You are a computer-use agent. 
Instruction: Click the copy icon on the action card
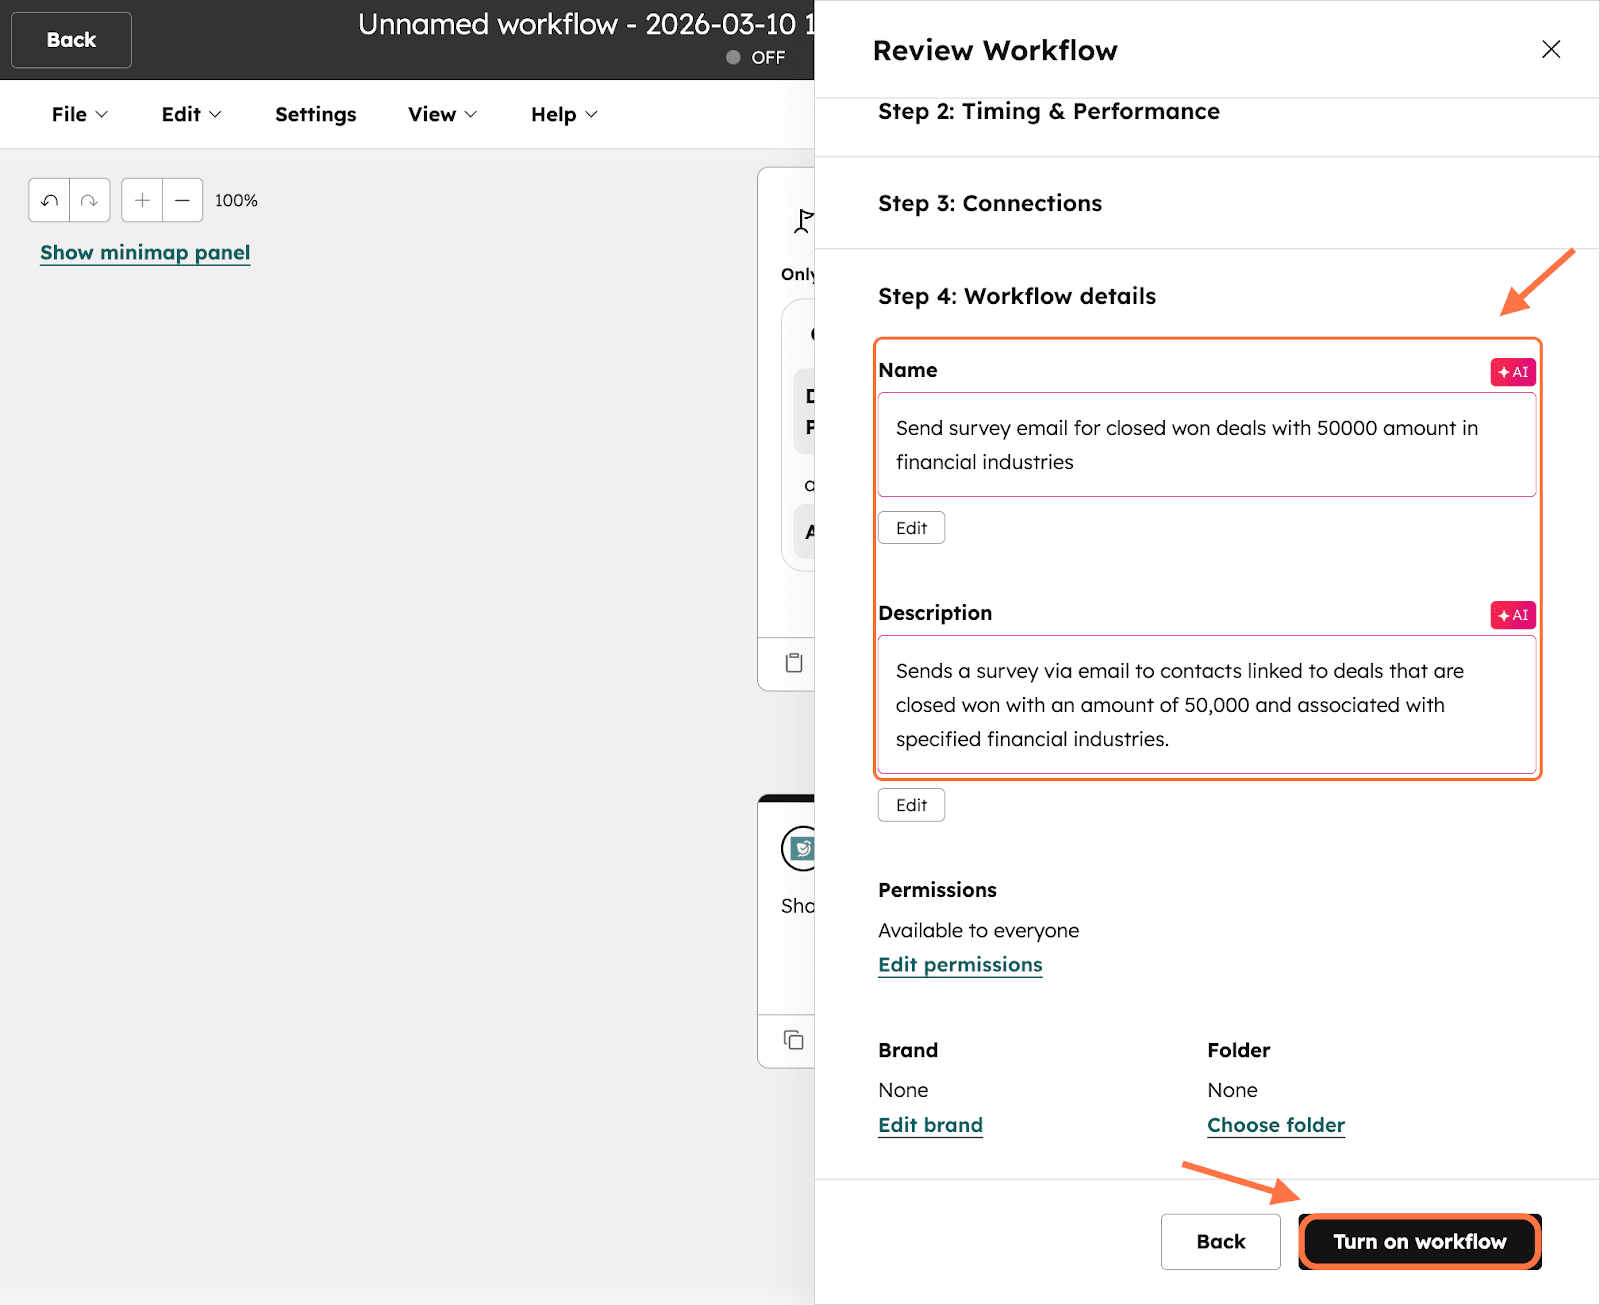click(x=794, y=1040)
